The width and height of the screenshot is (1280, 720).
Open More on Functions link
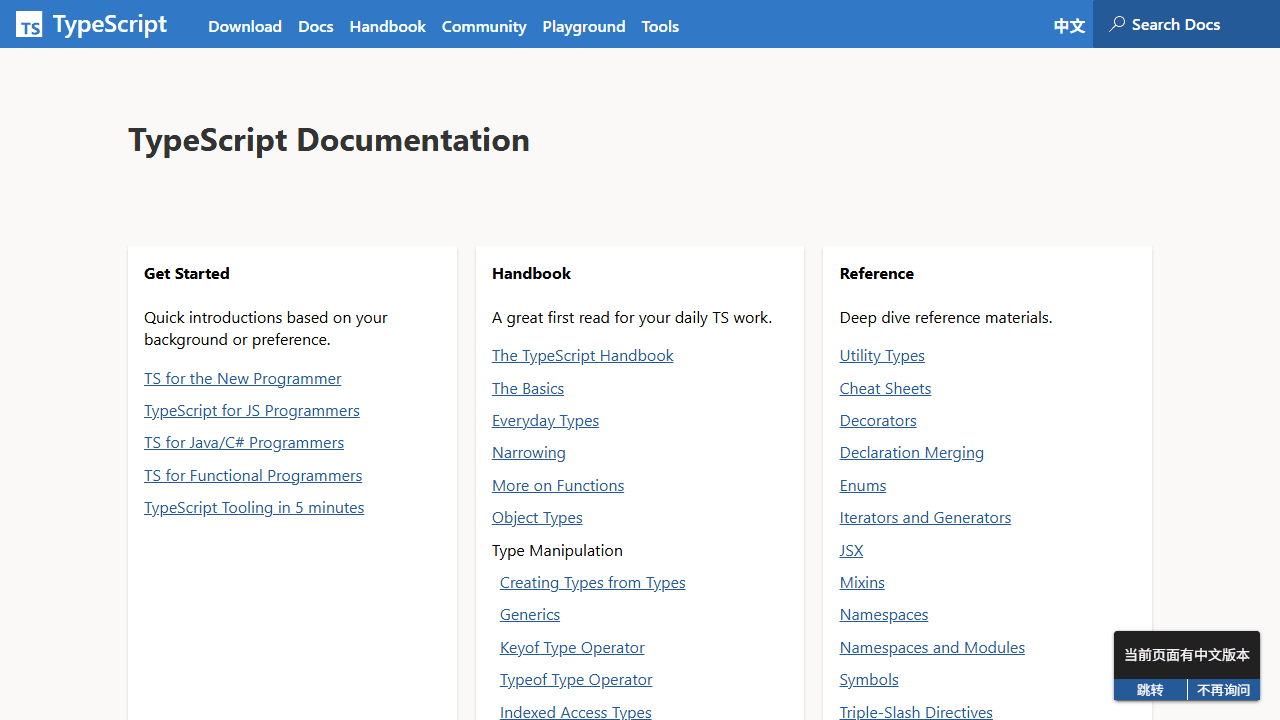pyautogui.click(x=558, y=485)
